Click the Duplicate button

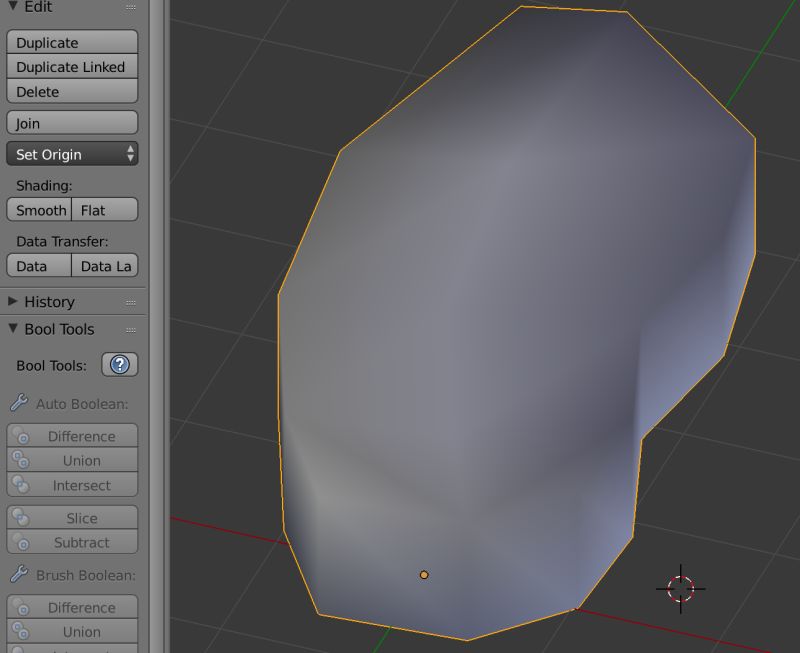coord(72,42)
